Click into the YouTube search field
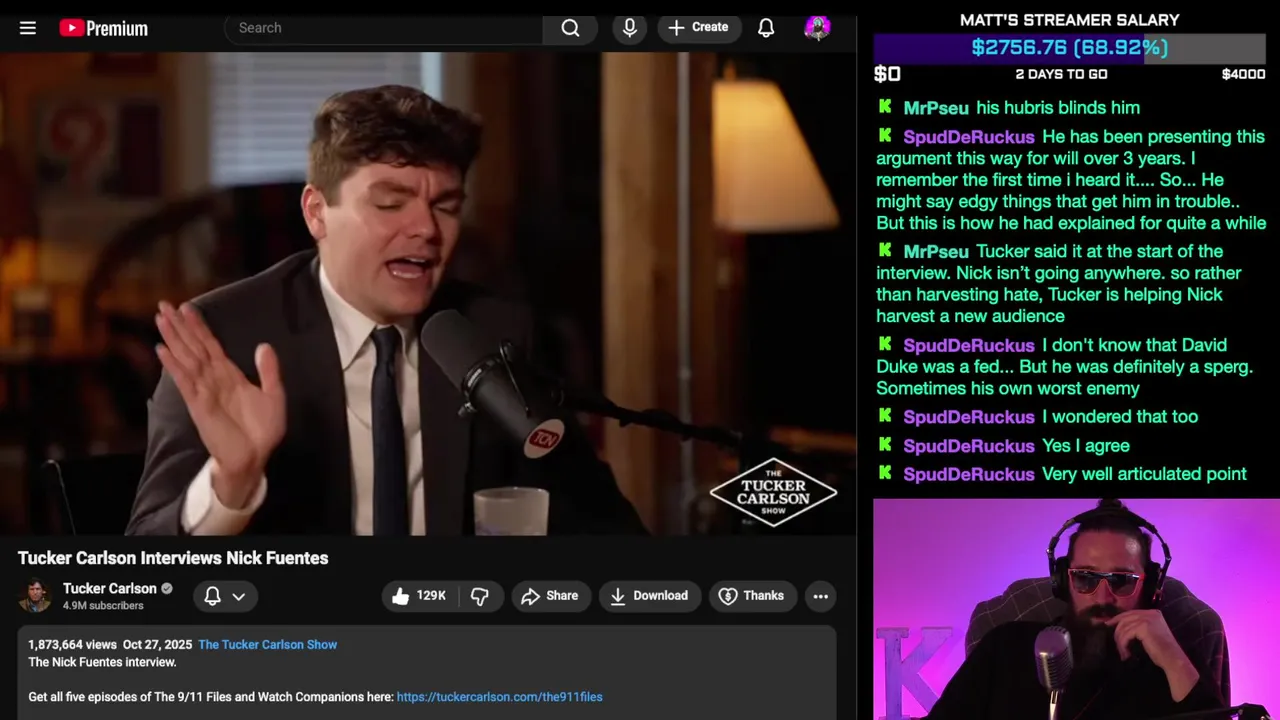 click(384, 28)
